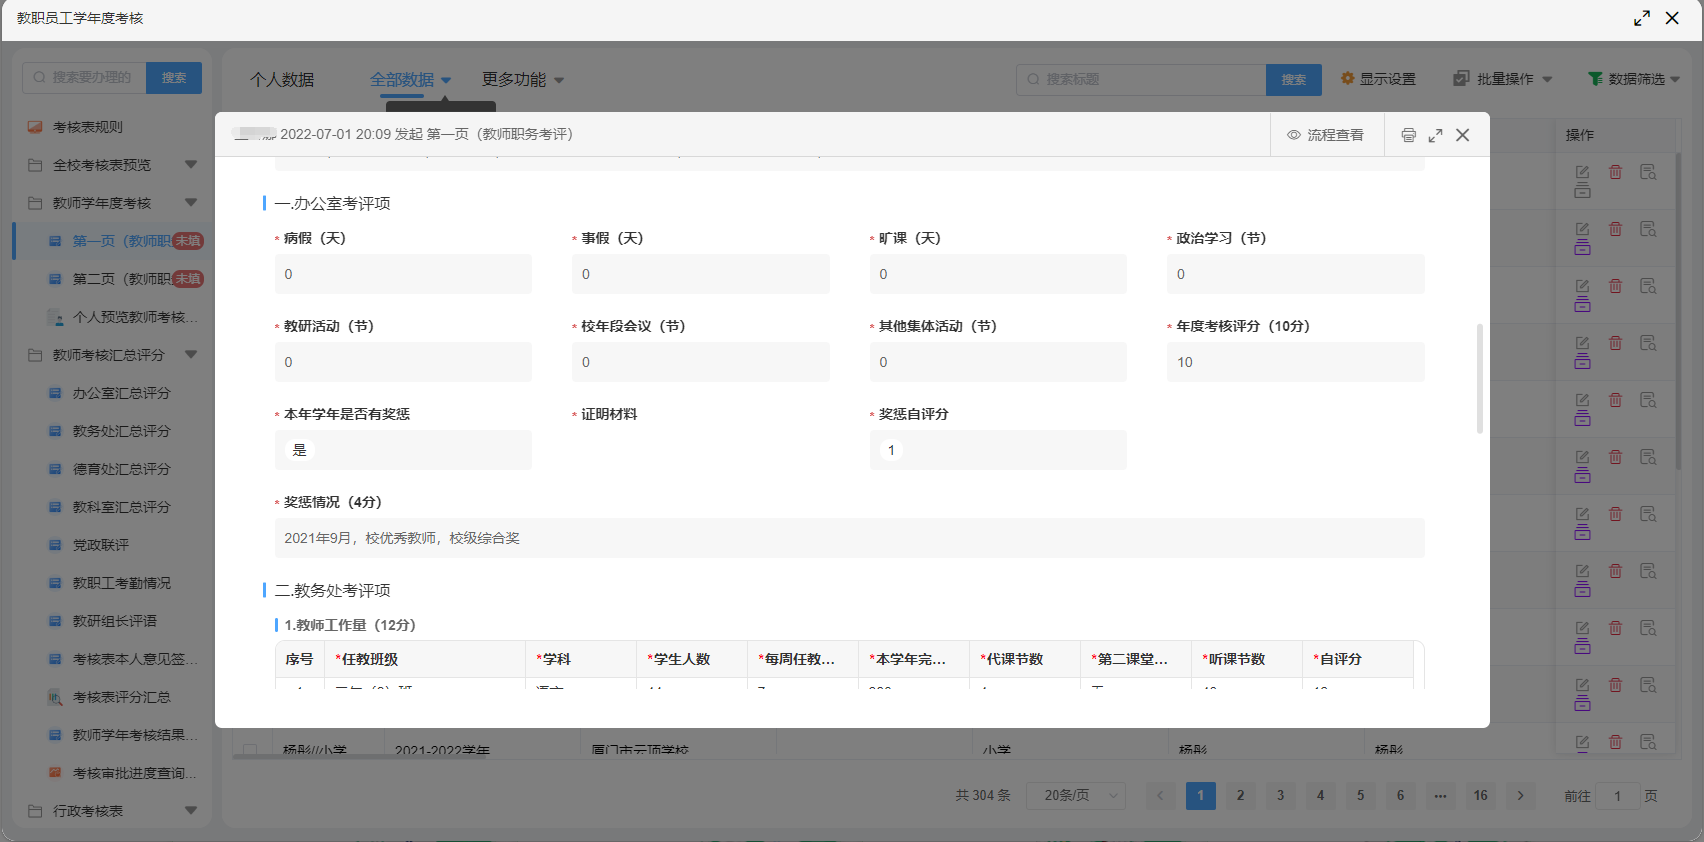This screenshot has height=842, width=1704.
Task: Switch to the 个人数据 tab
Action: click(282, 79)
